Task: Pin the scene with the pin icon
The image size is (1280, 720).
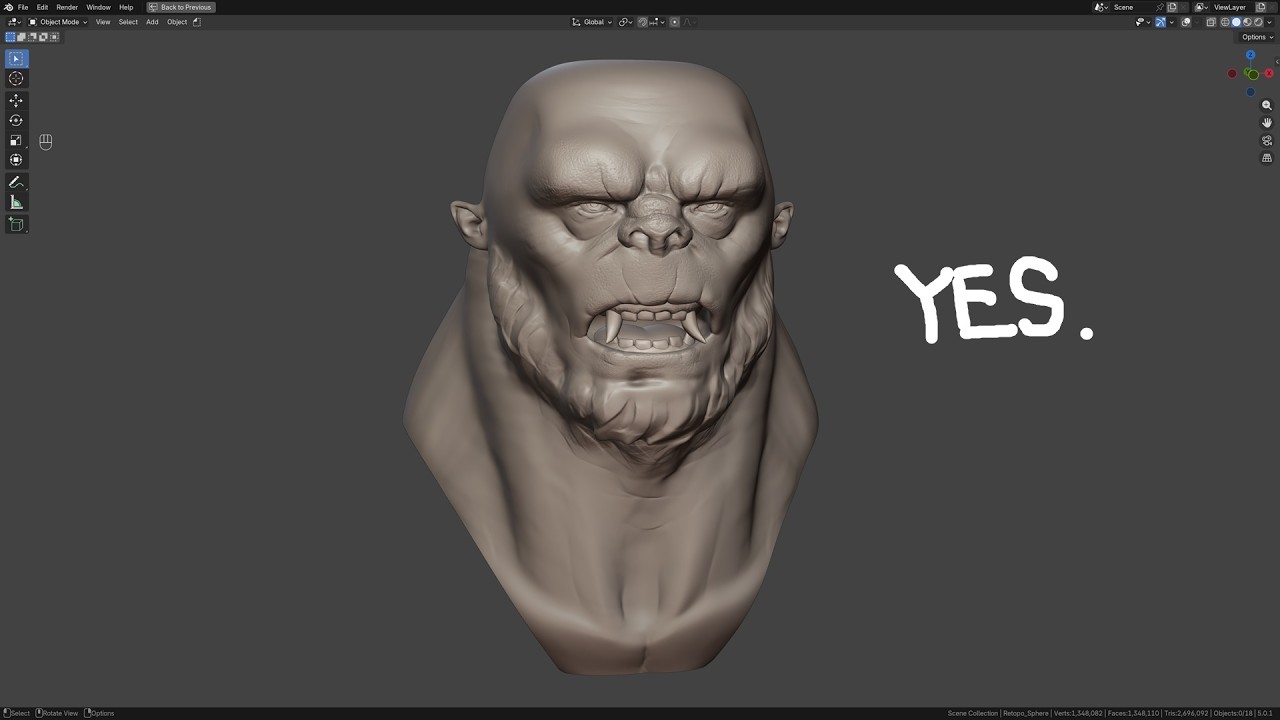Action: click(x=1160, y=7)
